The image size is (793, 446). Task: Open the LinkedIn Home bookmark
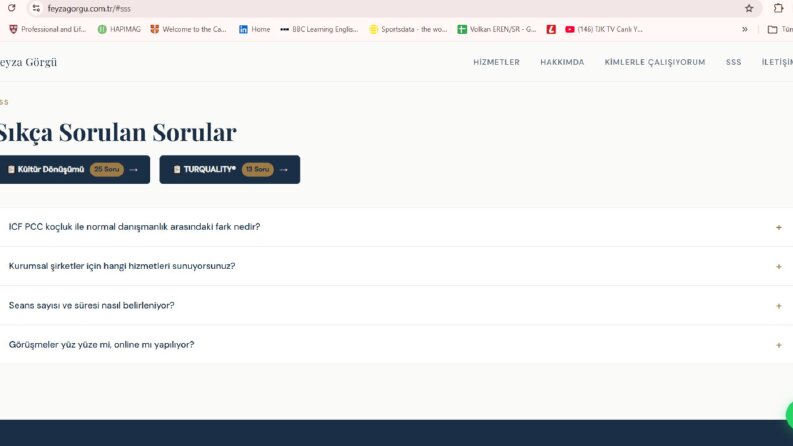pyautogui.click(x=254, y=29)
